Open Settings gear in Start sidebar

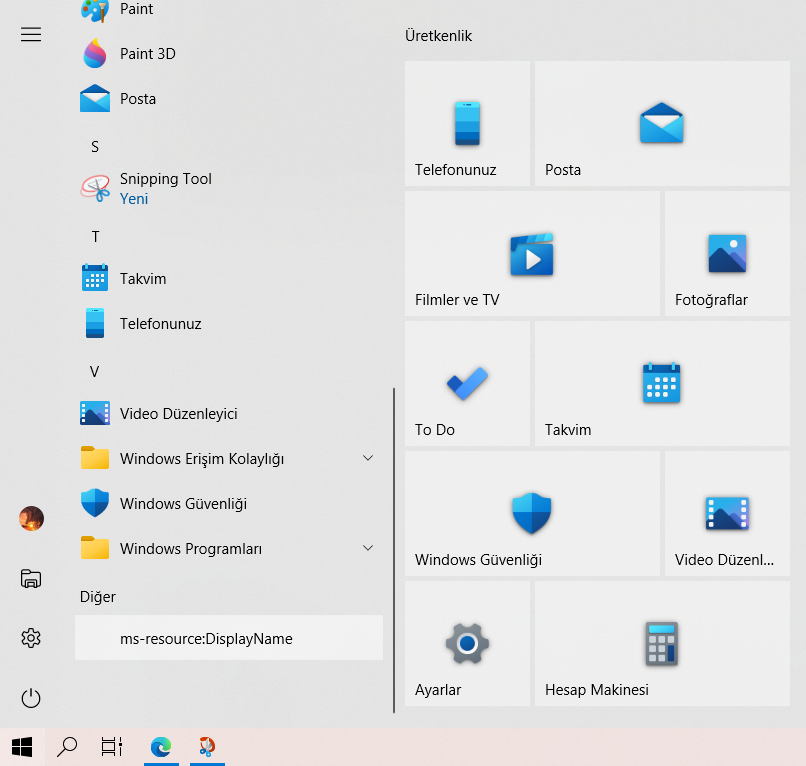click(31, 638)
